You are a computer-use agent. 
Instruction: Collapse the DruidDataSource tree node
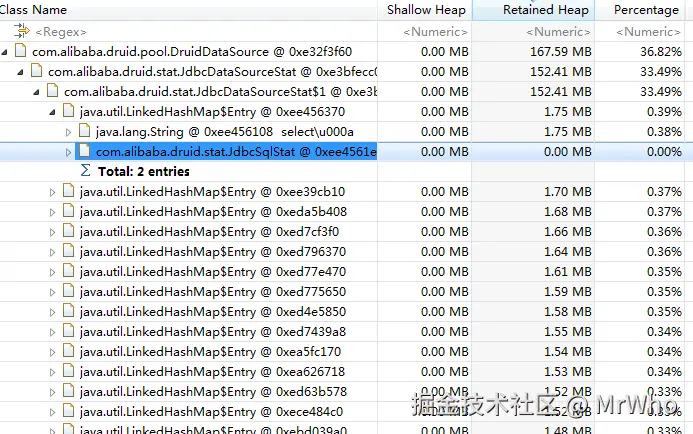click(4, 52)
